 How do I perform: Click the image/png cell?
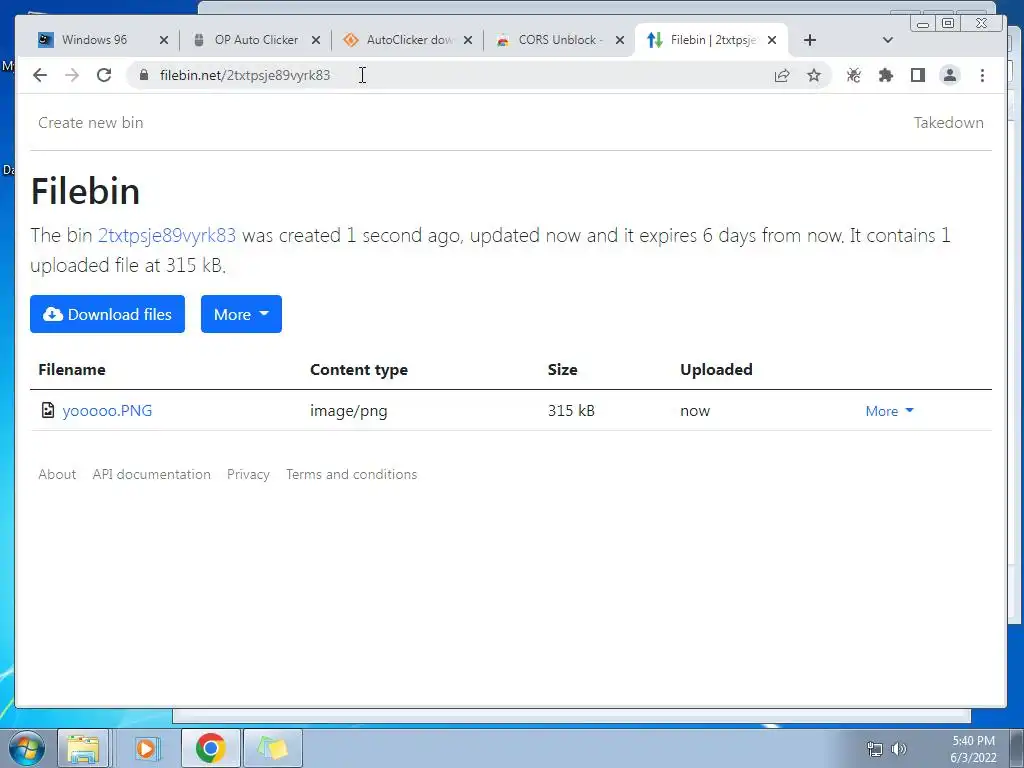349,411
